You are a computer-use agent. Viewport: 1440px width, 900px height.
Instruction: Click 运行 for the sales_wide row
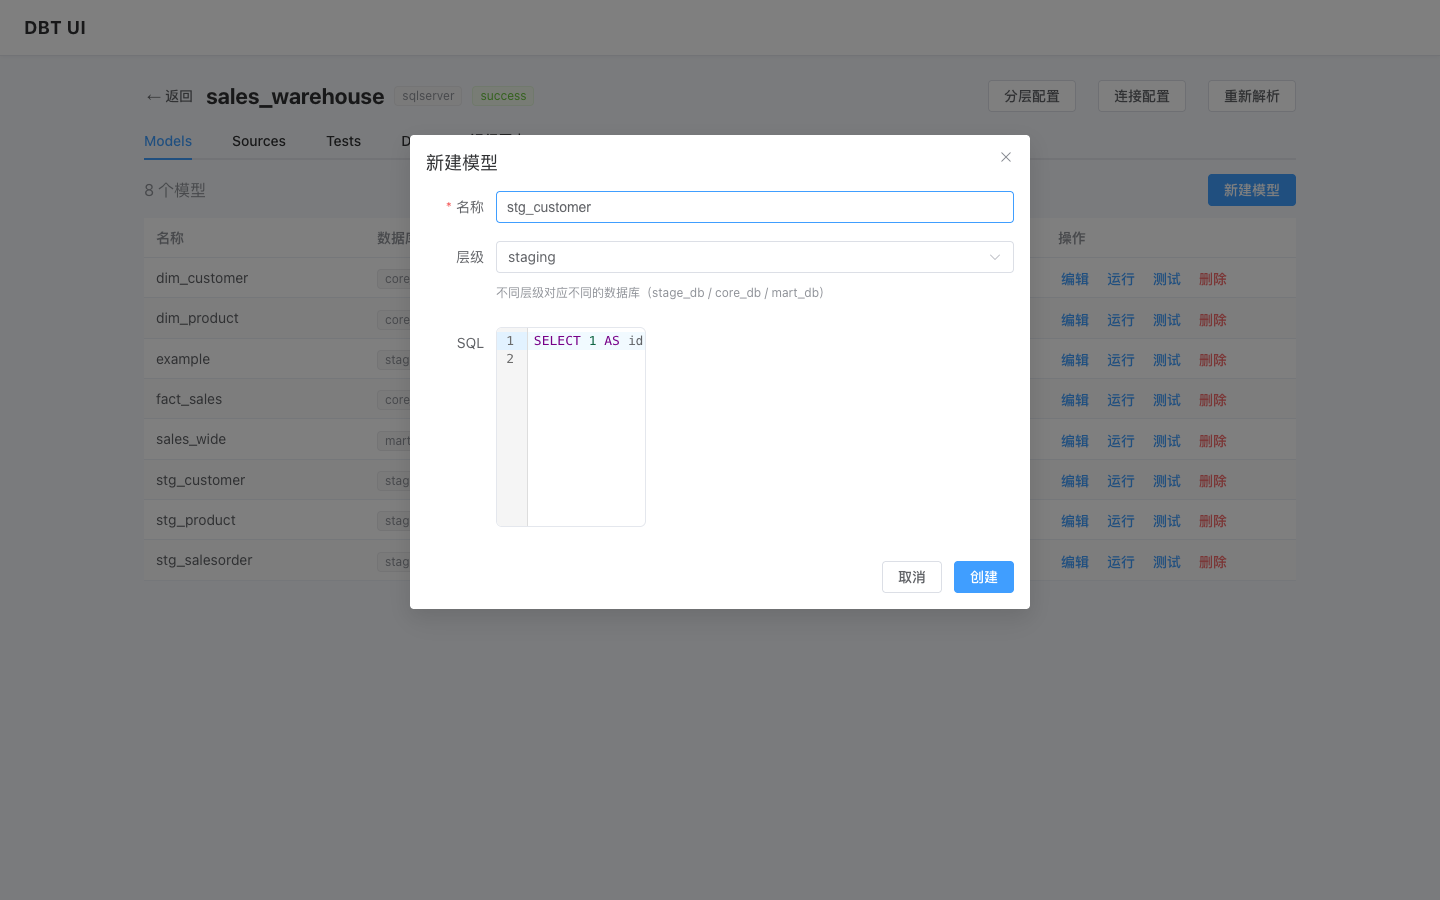(x=1121, y=441)
